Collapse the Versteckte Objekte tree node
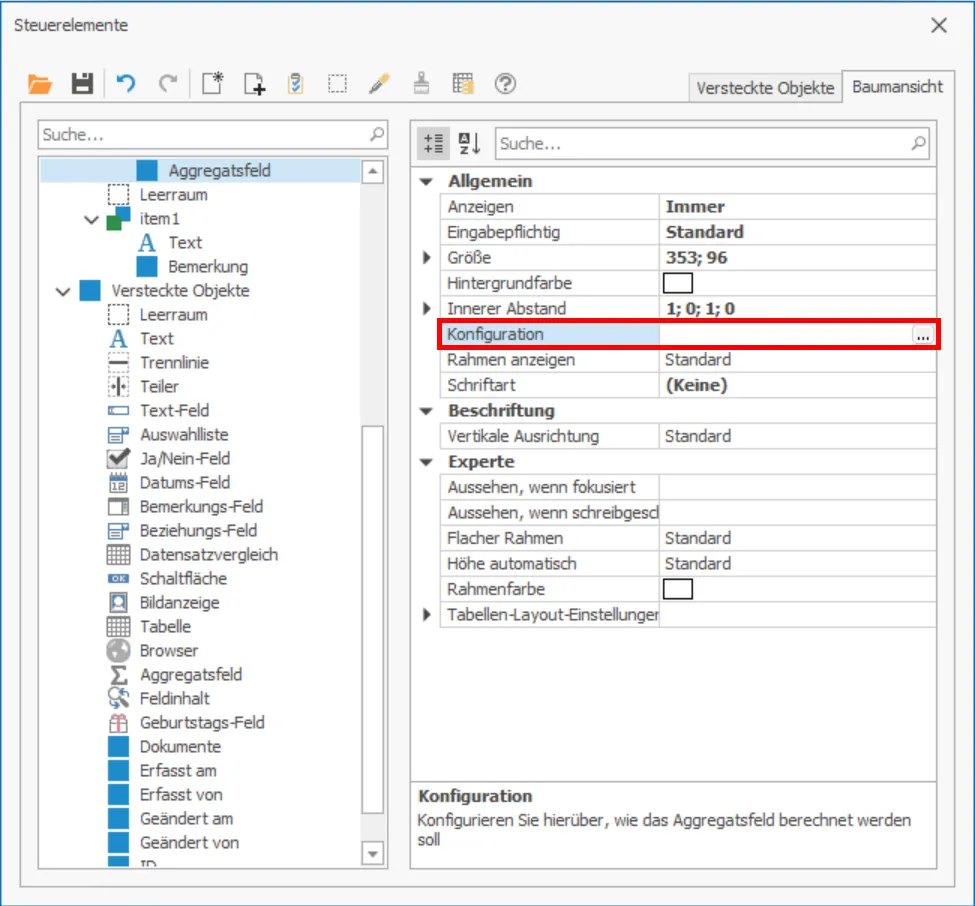Image resolution: width=975 pixels, height=906 pixels. pyautogui.click(x=63, y=291)
